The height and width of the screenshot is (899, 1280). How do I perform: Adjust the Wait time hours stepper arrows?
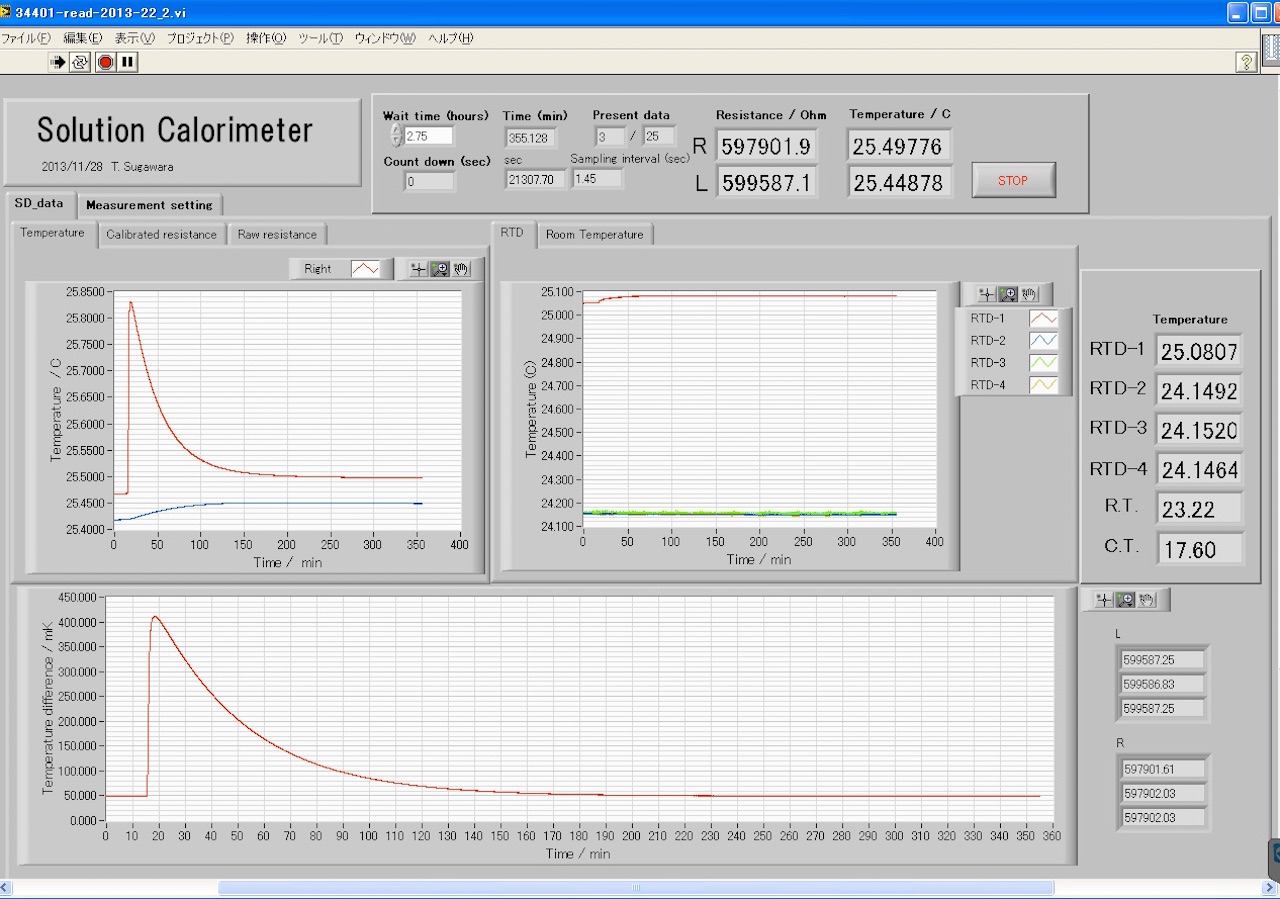pos(395,136)
